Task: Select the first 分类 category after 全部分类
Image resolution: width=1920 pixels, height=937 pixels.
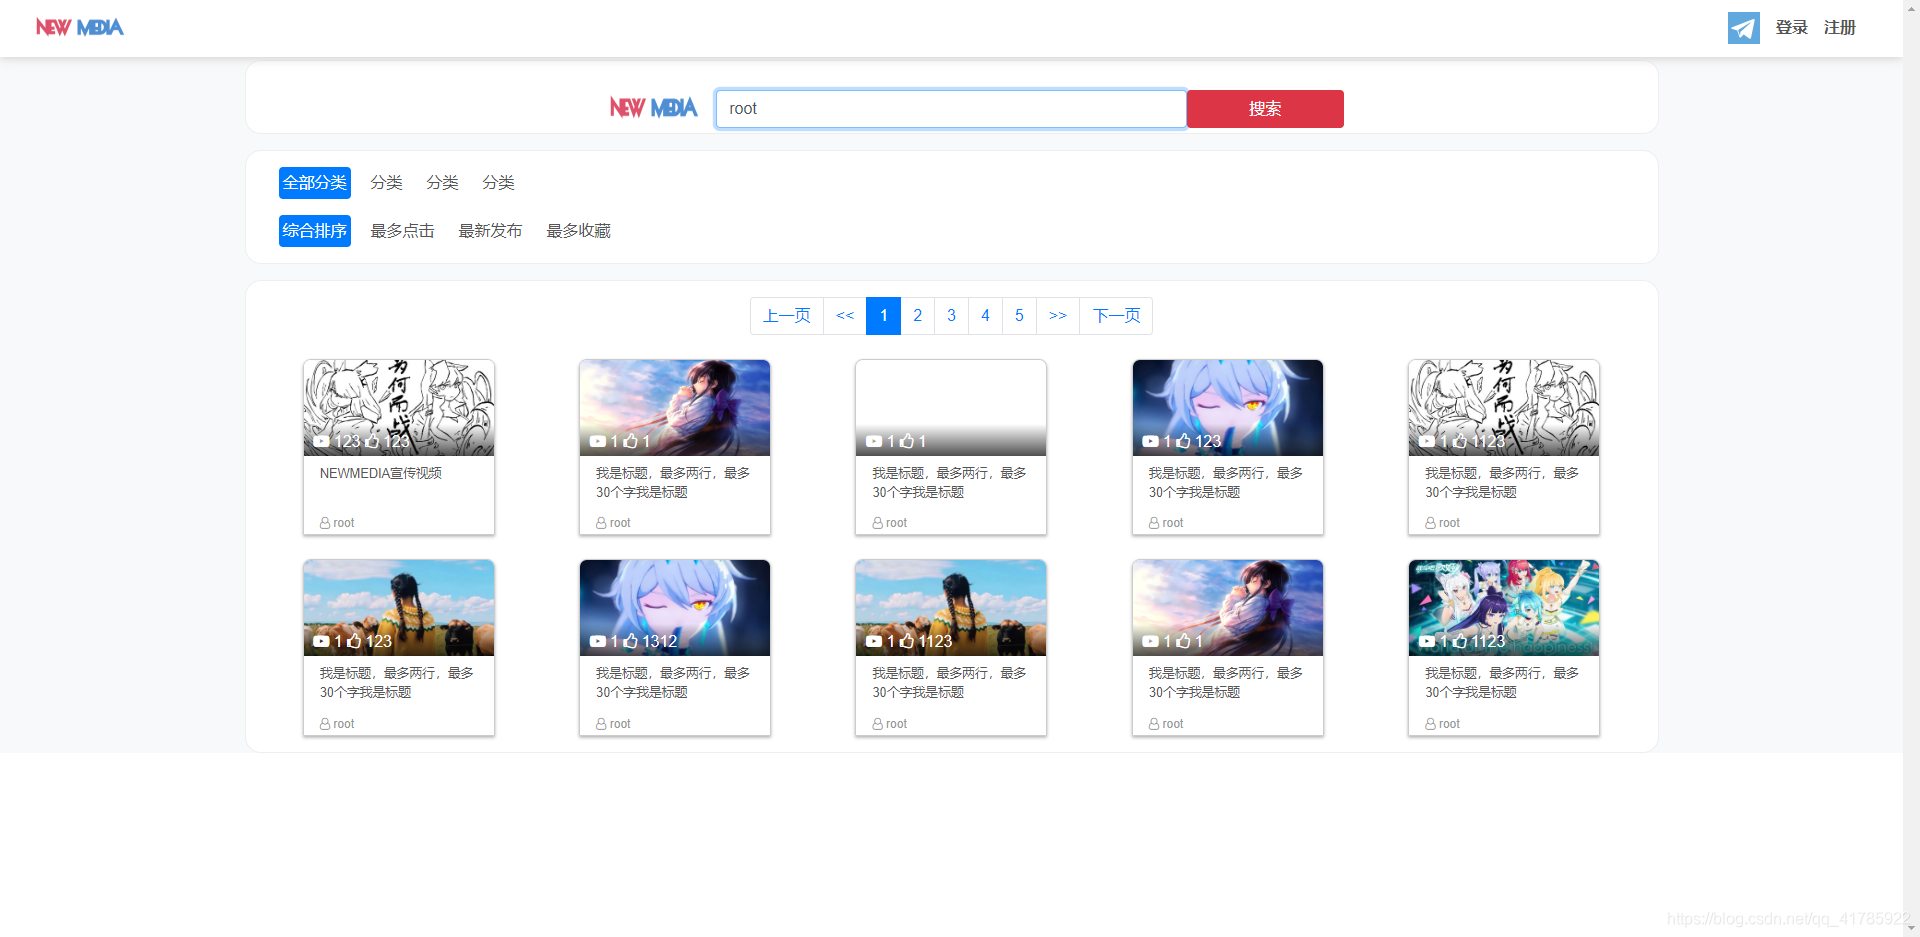Action: tap(386, 183)
